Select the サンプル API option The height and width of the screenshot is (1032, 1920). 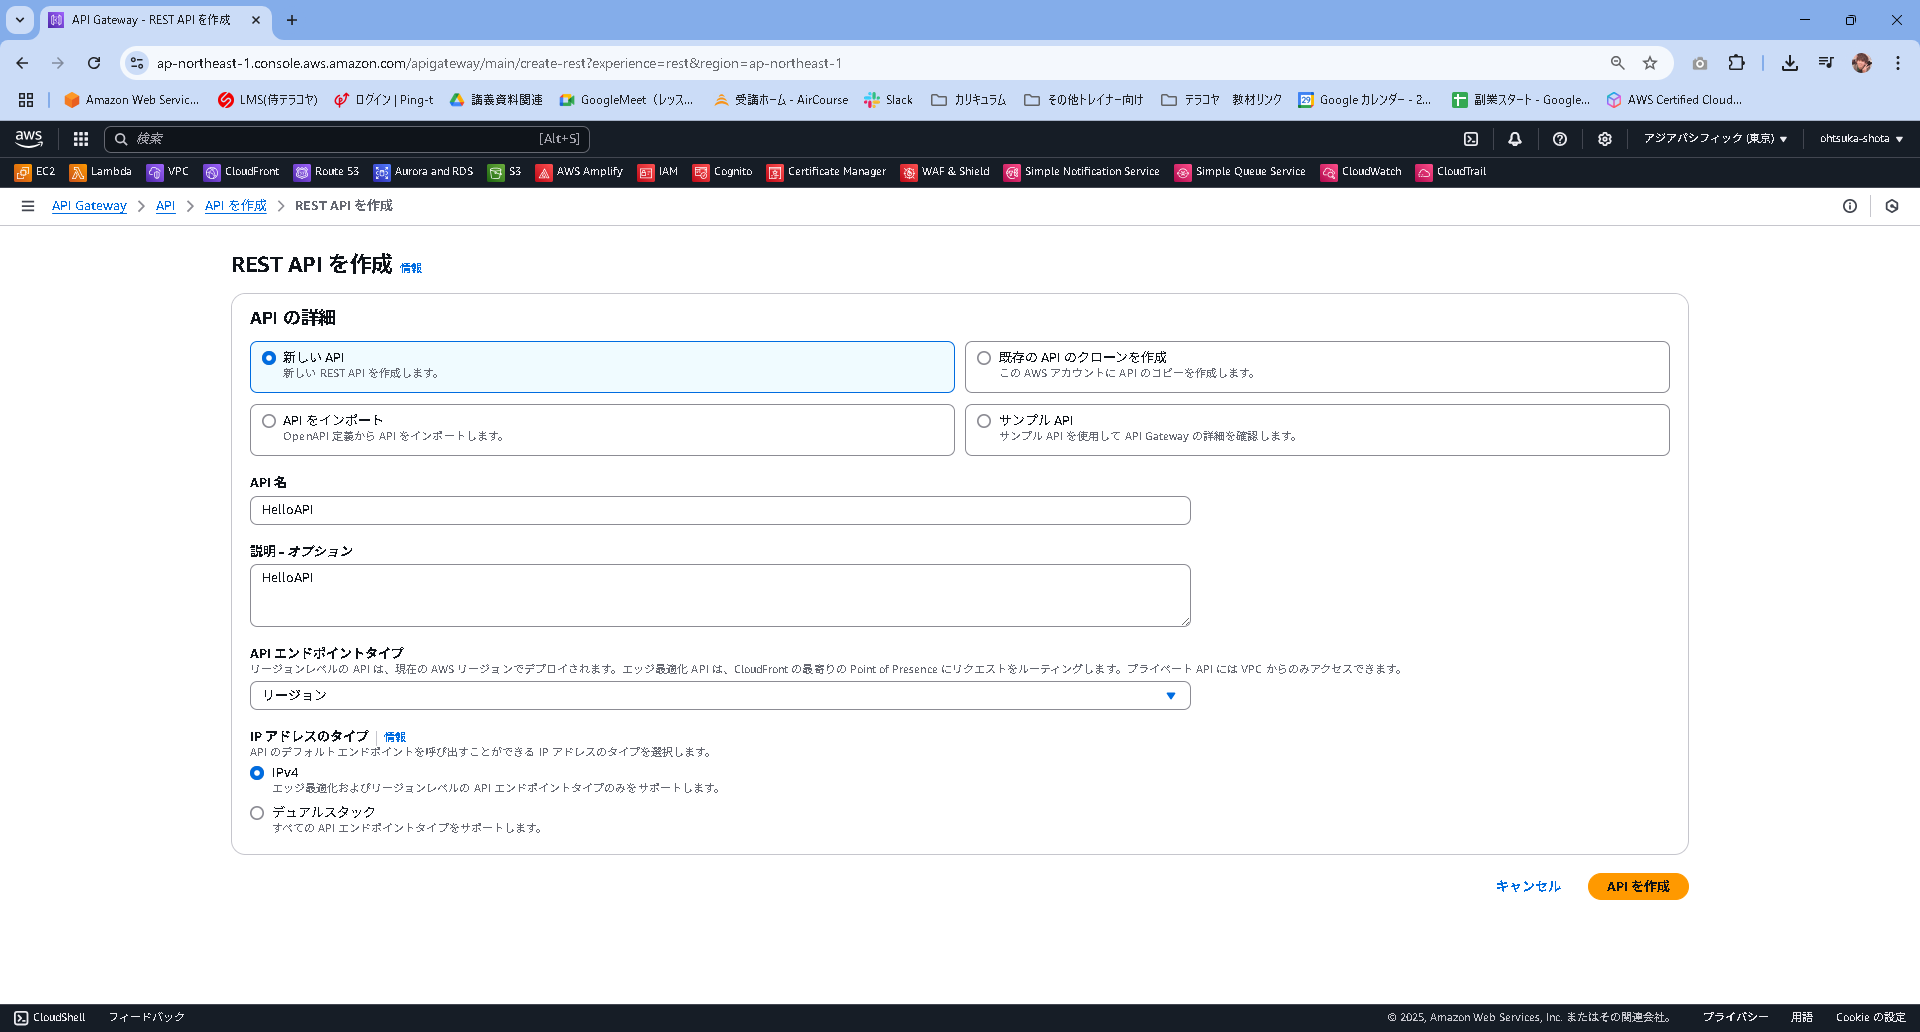[x=984, y=420]
